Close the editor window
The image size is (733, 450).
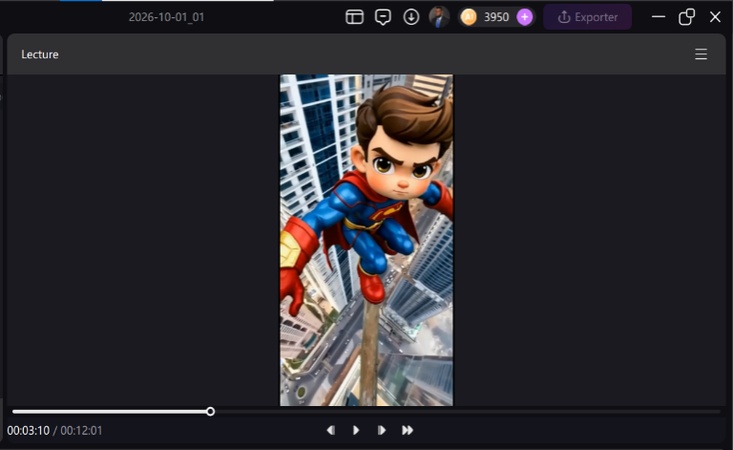click(715, 17)
